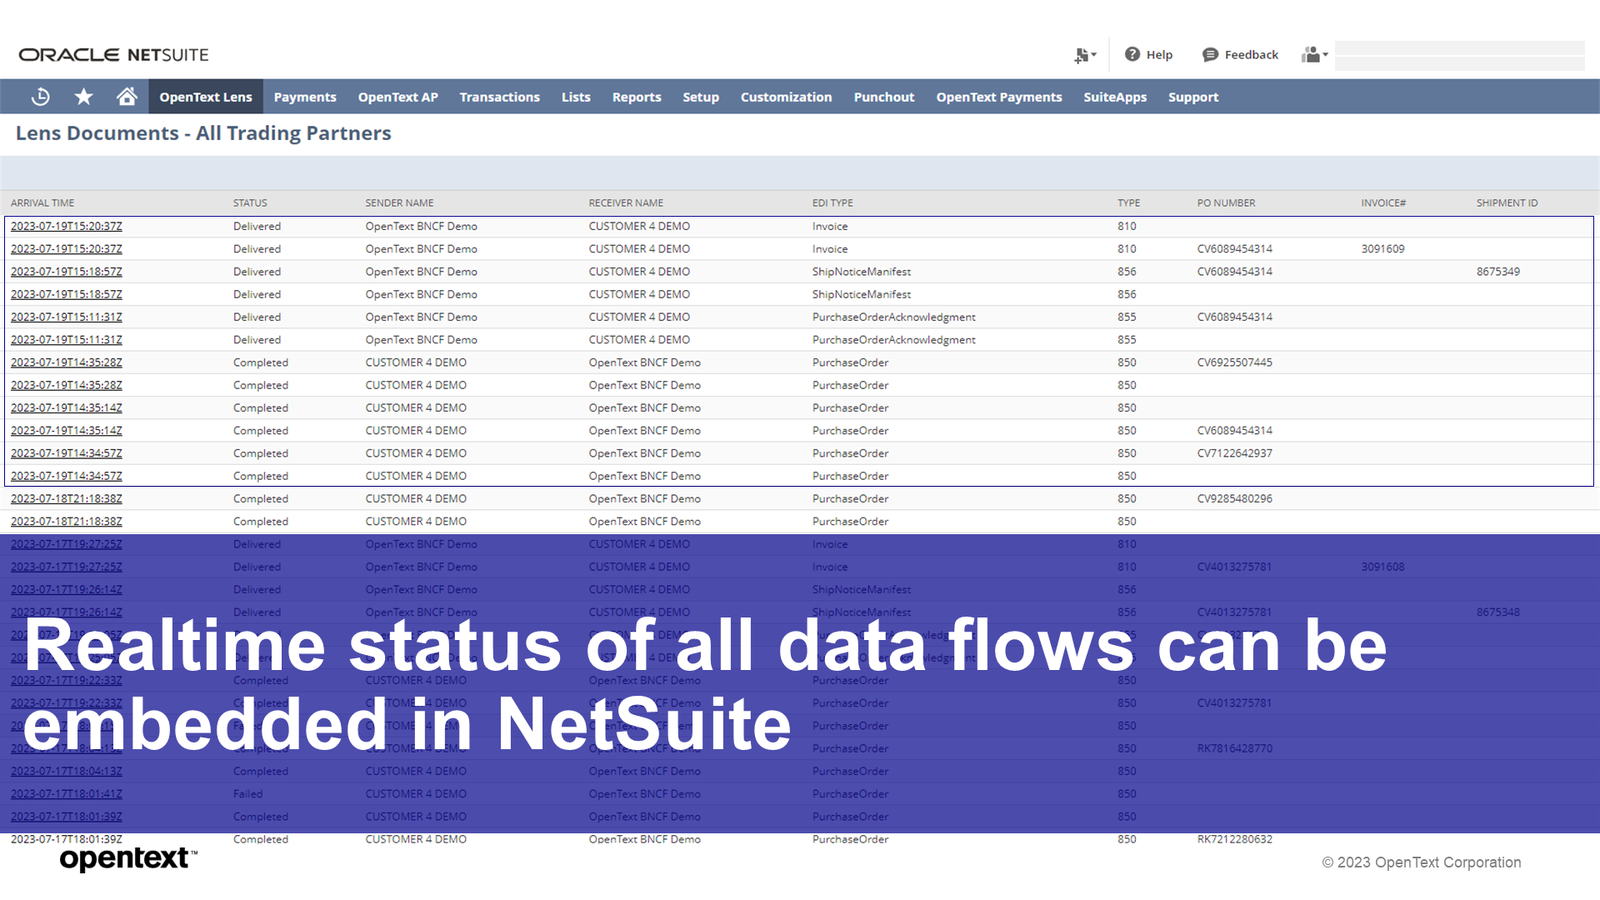The height and width of the screenshot is (900, 1600).
Task: Open the Lists menu
Action: pyautogui.click(x=576, y=97)
